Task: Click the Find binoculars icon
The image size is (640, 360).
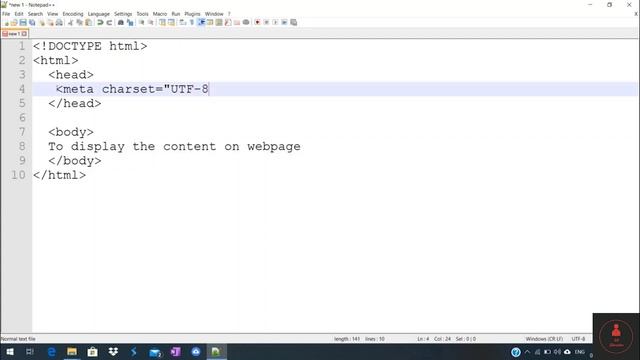Action: (x=121, y=22)
